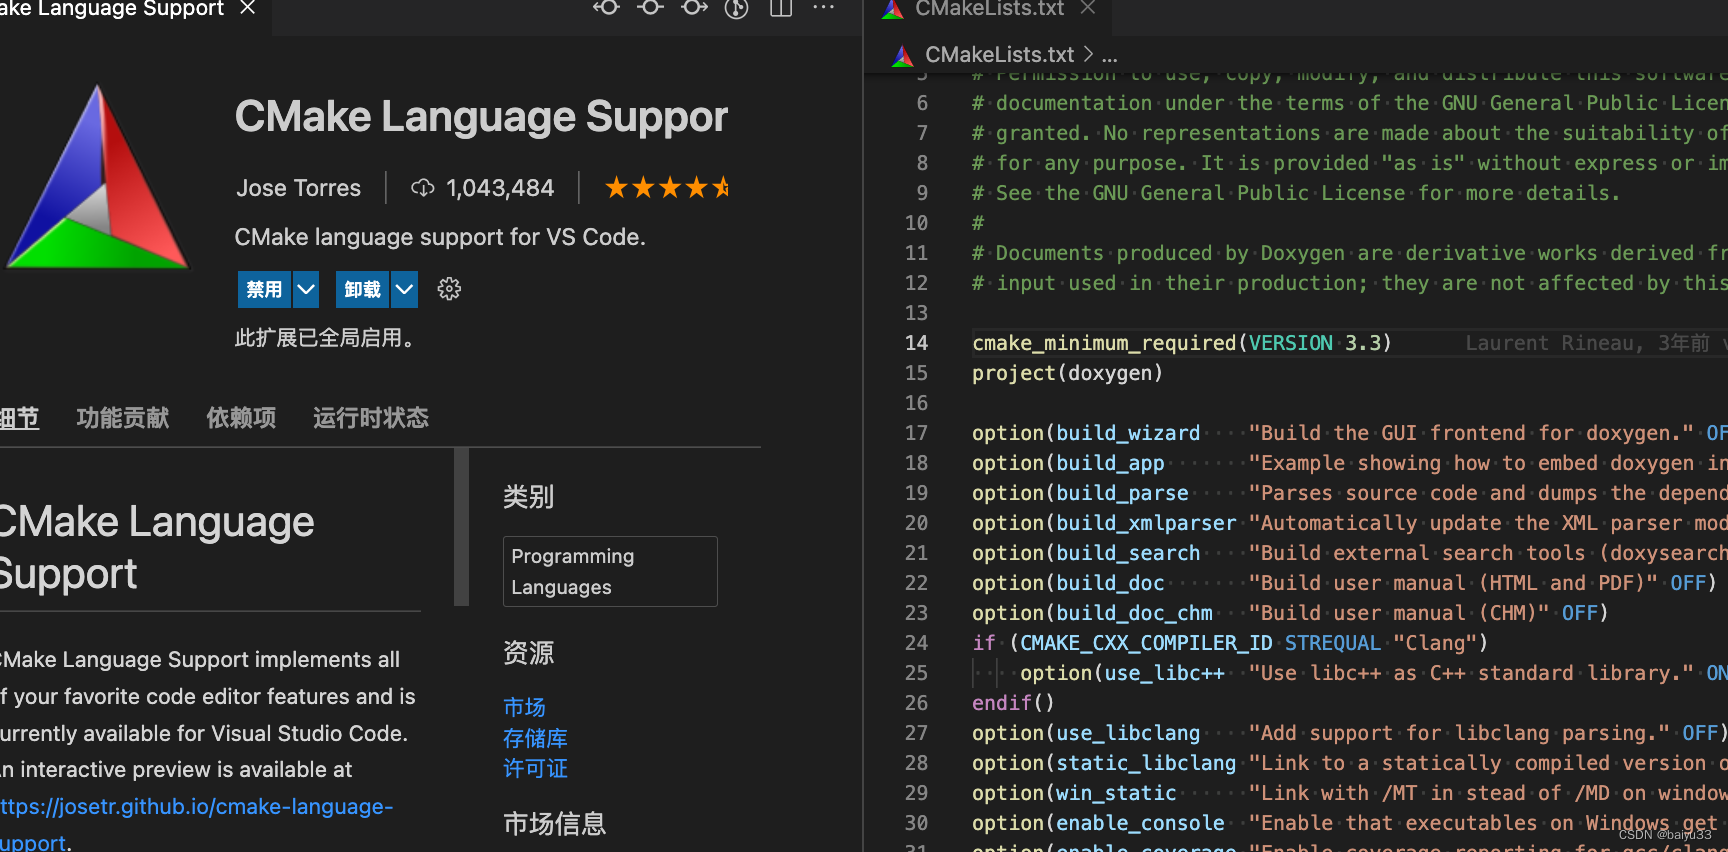Click the toggle file blame circle icon
Viewport: 1728px width, 852px height.
[650, 7]
